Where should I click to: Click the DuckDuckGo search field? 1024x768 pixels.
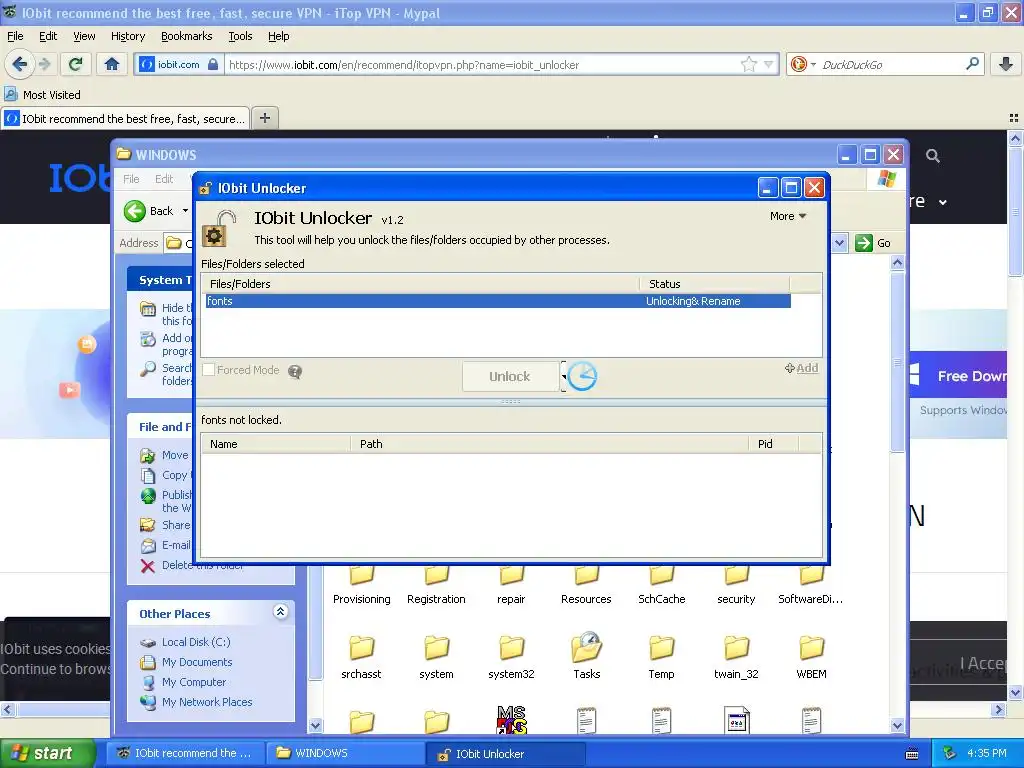tap(891, 65)
